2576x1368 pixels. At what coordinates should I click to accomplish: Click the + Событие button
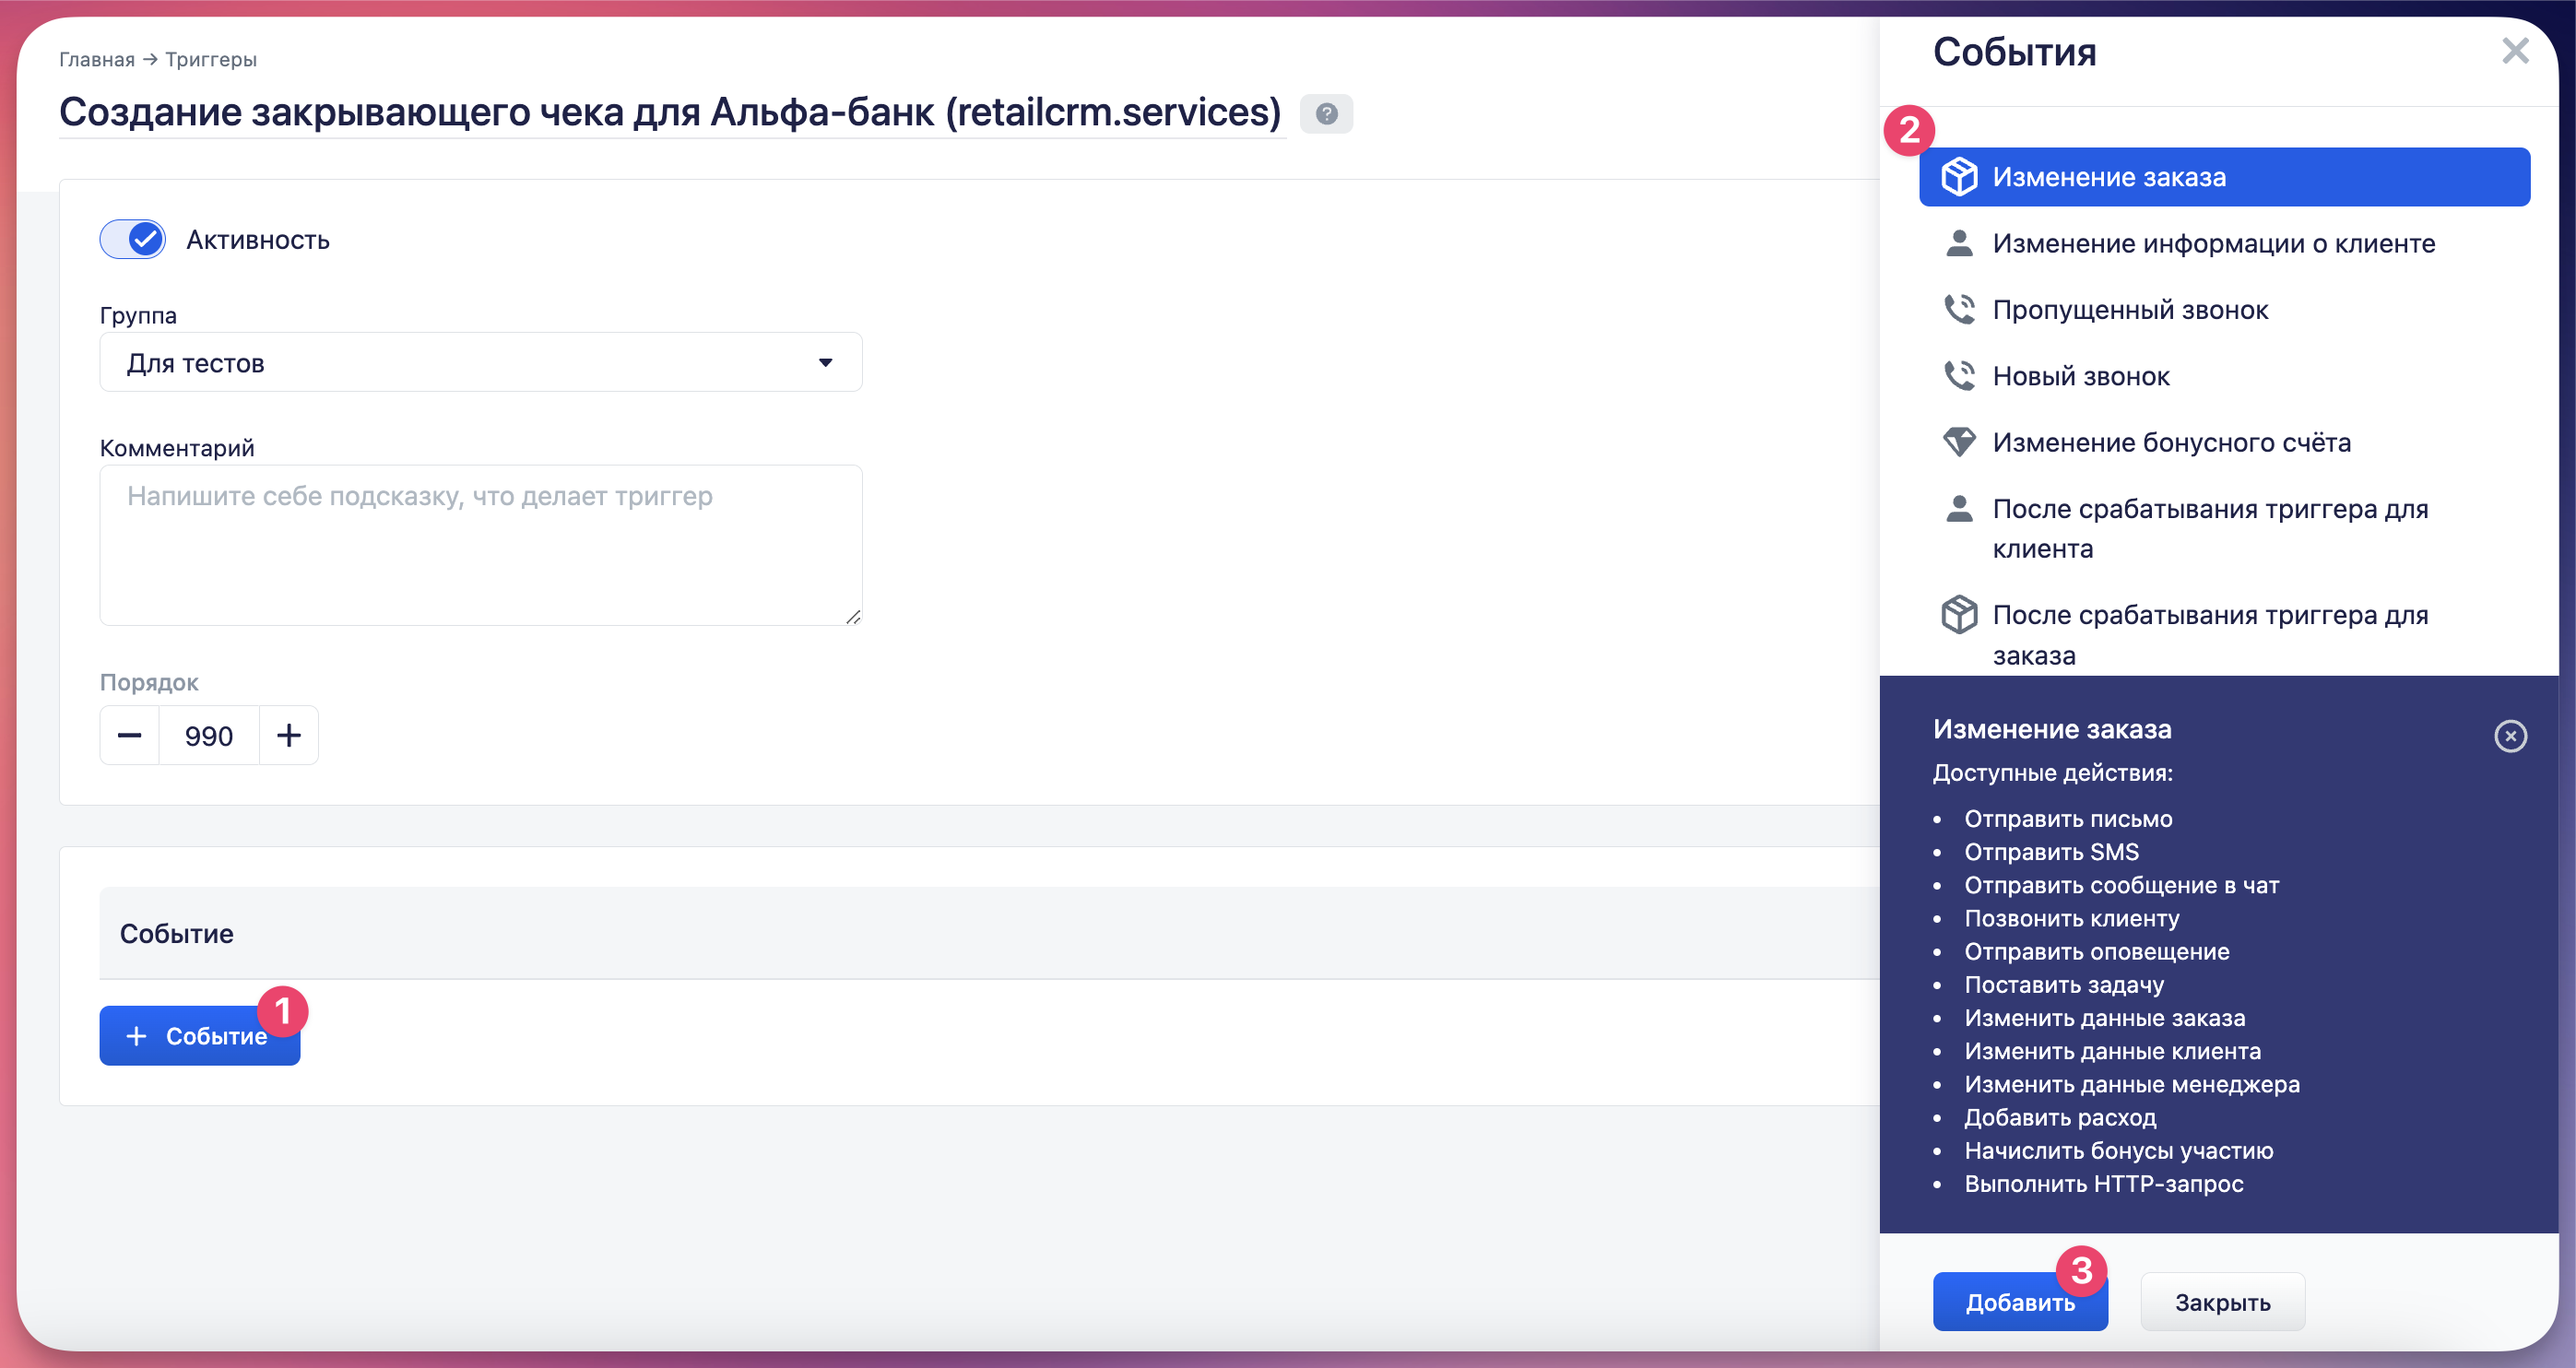[x=199, y=1036]
